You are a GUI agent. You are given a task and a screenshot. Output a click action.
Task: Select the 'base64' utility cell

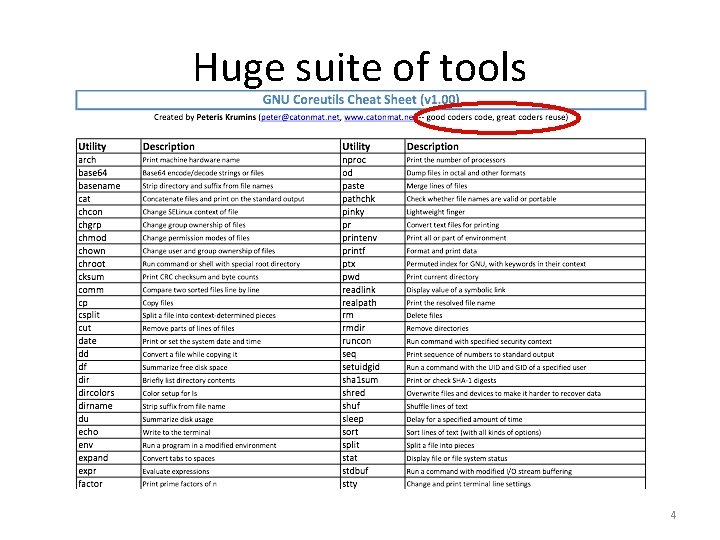point(108,173)
